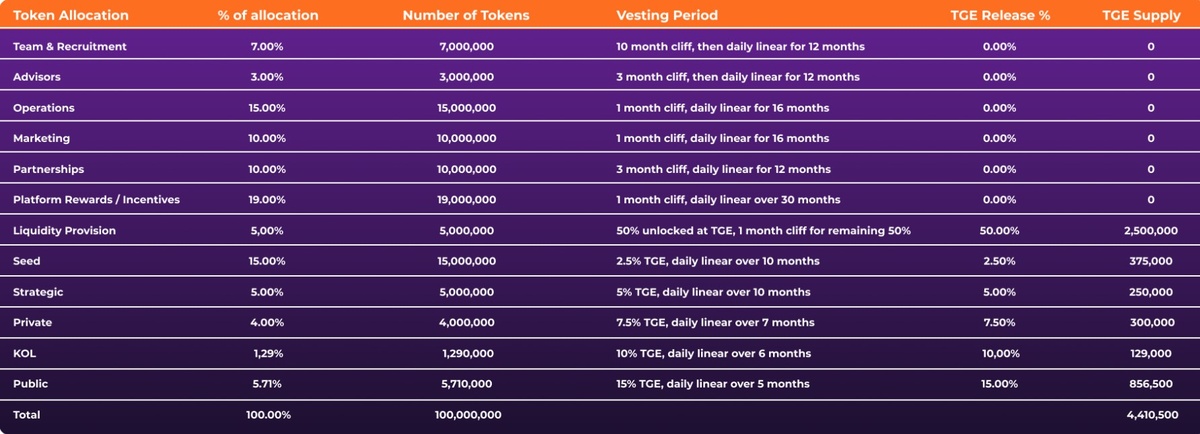The width and height of the screenshot is (1200, 434).
Task: Click total TGE supply value 4,410,500
Action: tap(1150, 414)
